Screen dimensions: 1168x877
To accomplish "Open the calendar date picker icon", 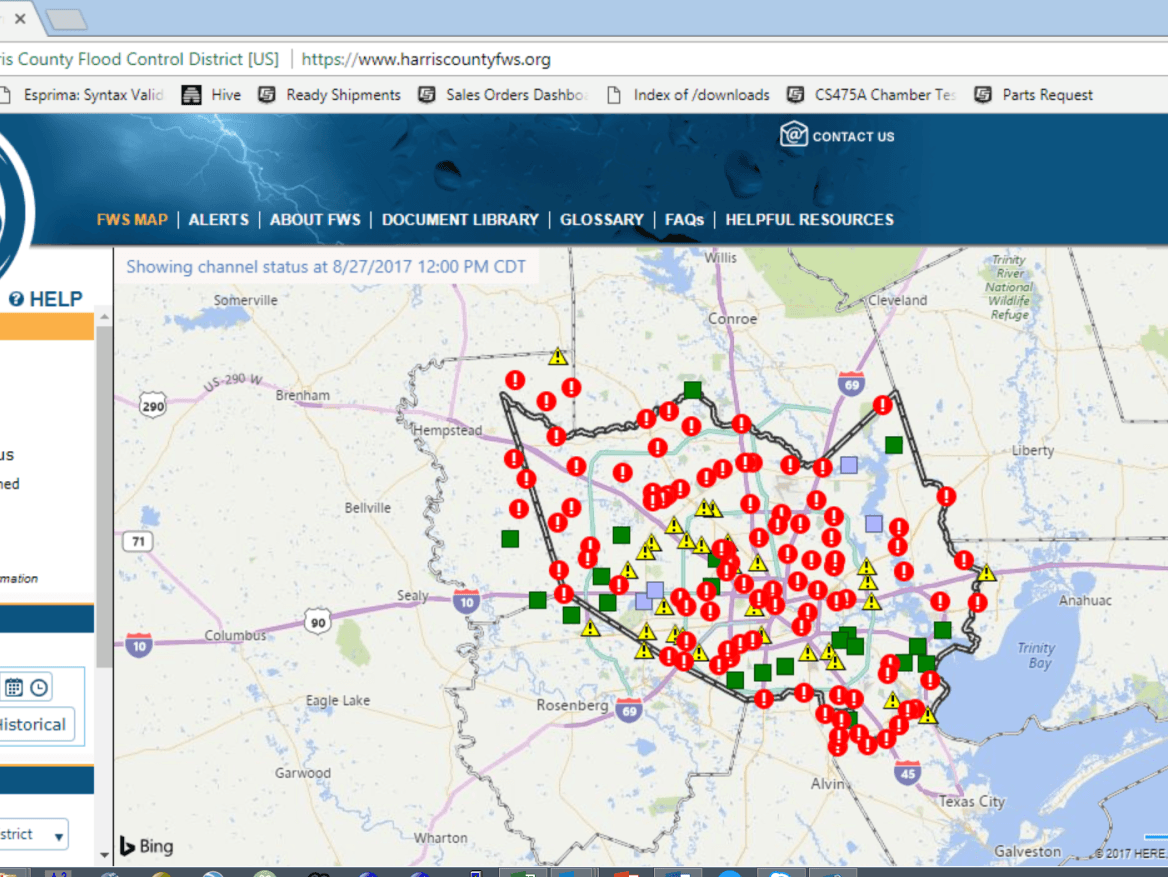I will click(x=14, y=687).
